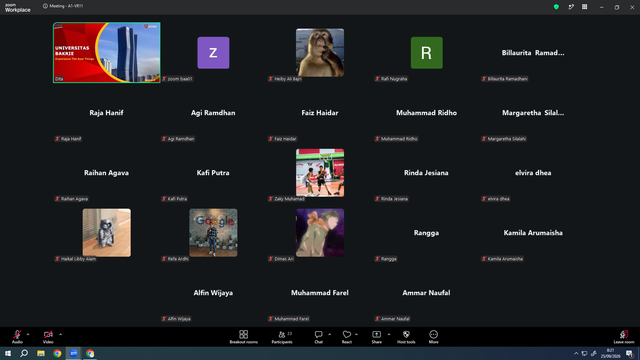This screenshot has height=360, width=640.
Task: Click Kamila Arumaisha participant name
Action: tap(533, 233)
